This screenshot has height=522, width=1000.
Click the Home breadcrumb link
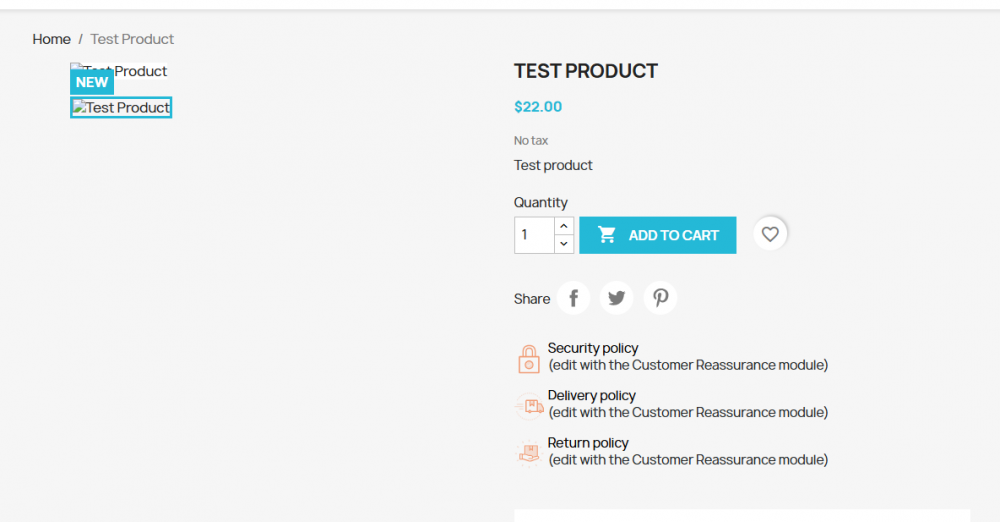(x=51, y=39)
